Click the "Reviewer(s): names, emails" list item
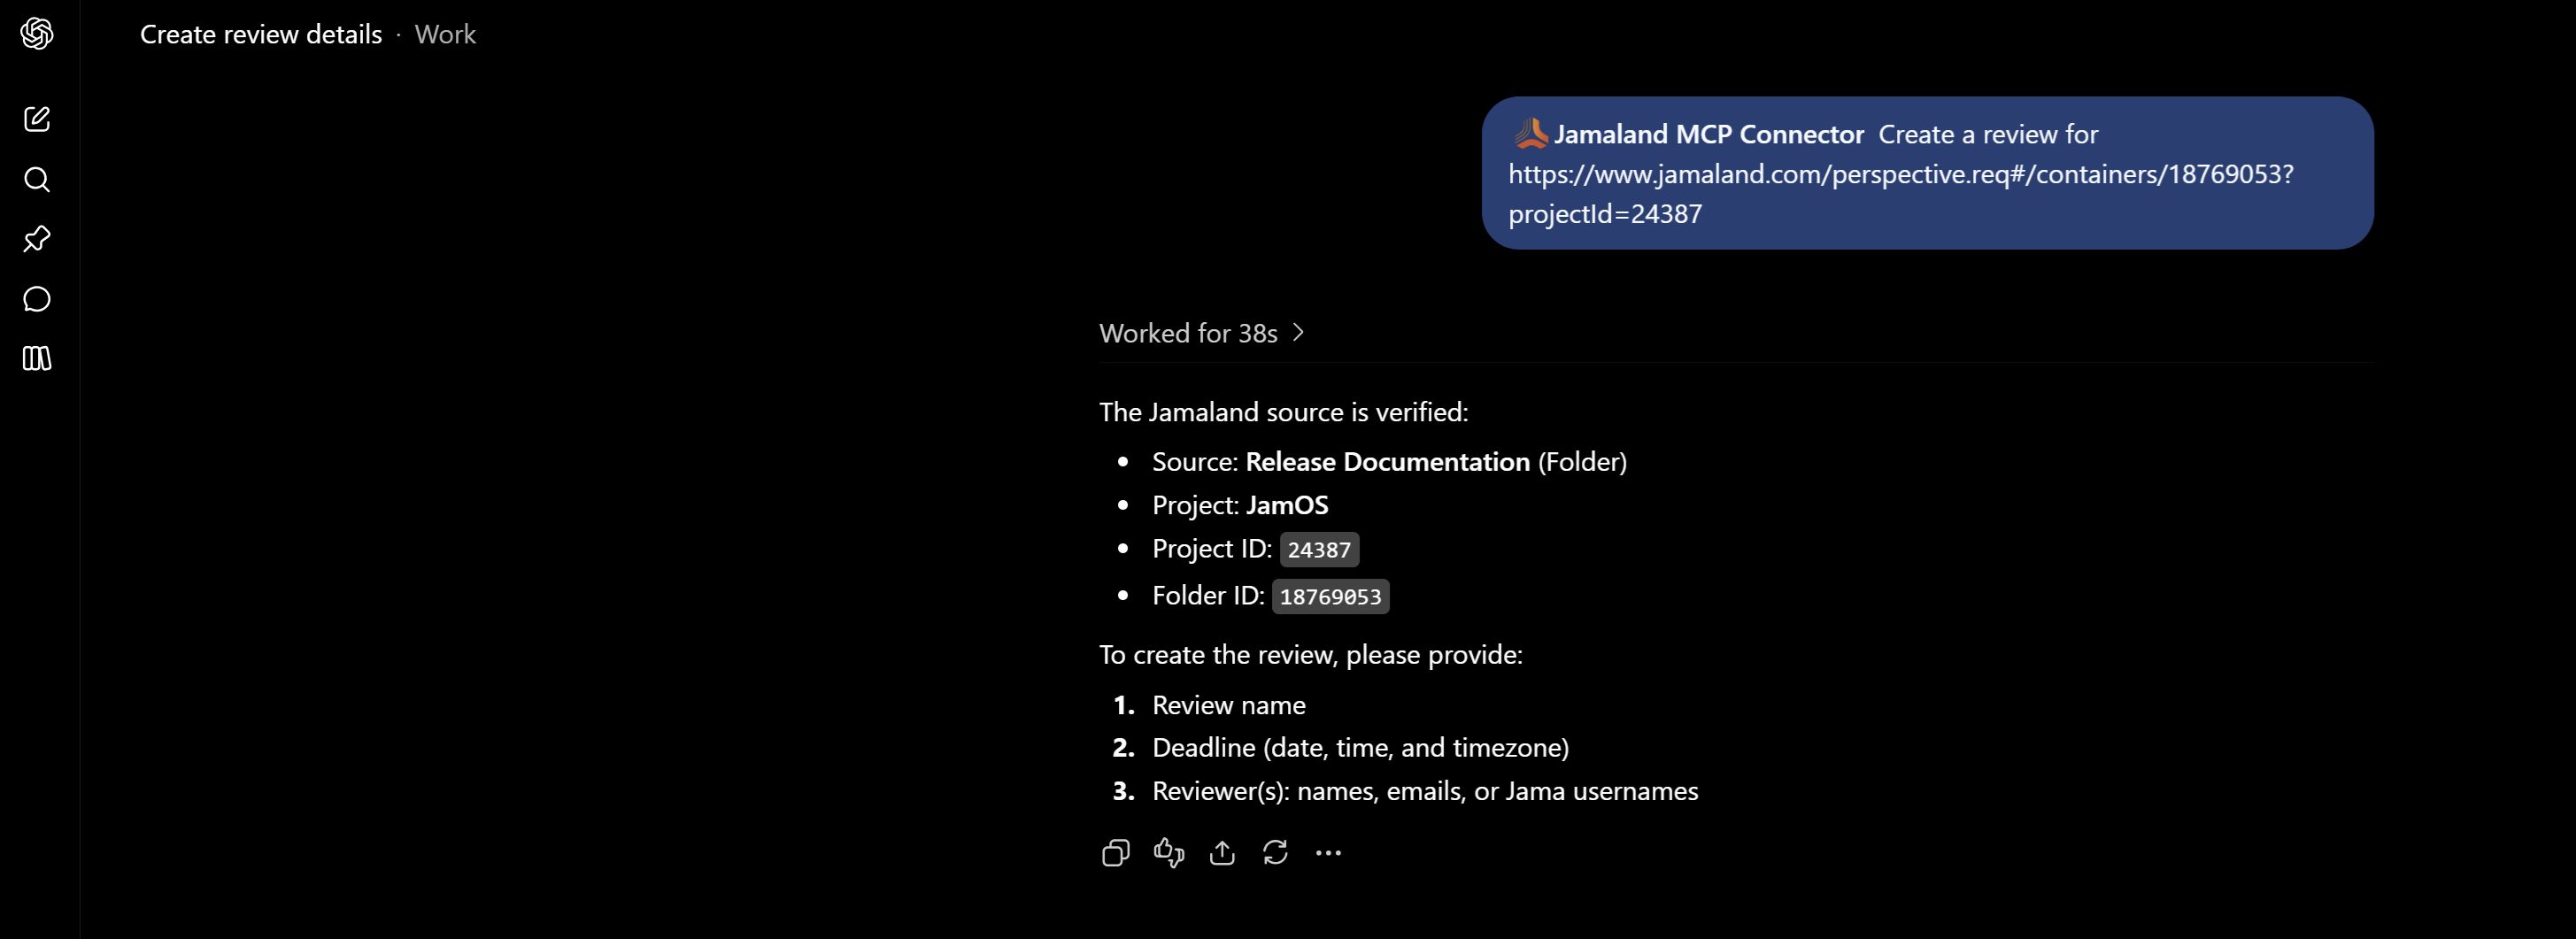Viewport: 2576px width, 939px height. tap(1425, 791)
